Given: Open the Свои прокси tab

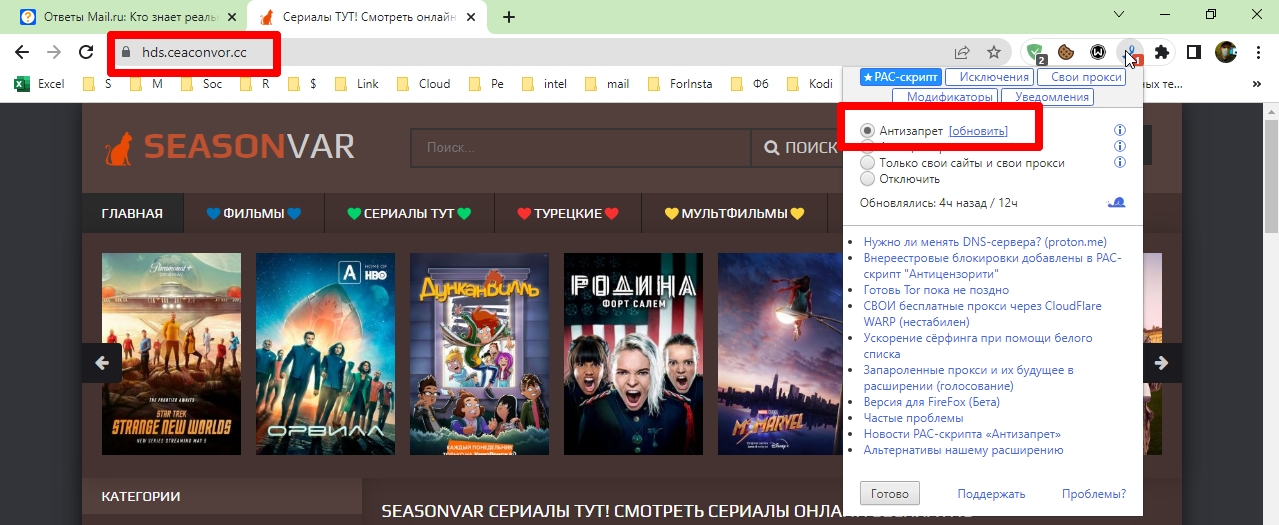Looking at the screenshot, I should tap(1080, 77).
